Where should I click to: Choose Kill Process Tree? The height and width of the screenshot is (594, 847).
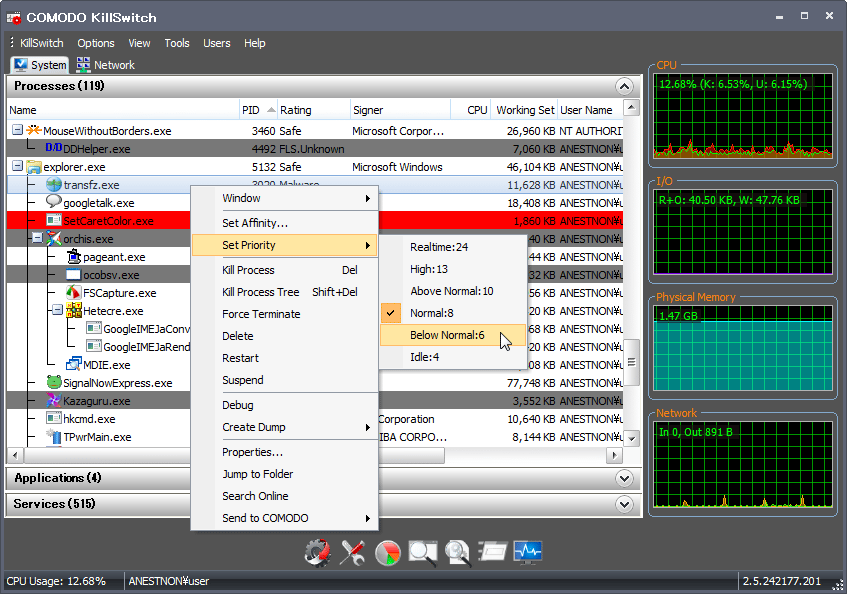click(284, 292)
